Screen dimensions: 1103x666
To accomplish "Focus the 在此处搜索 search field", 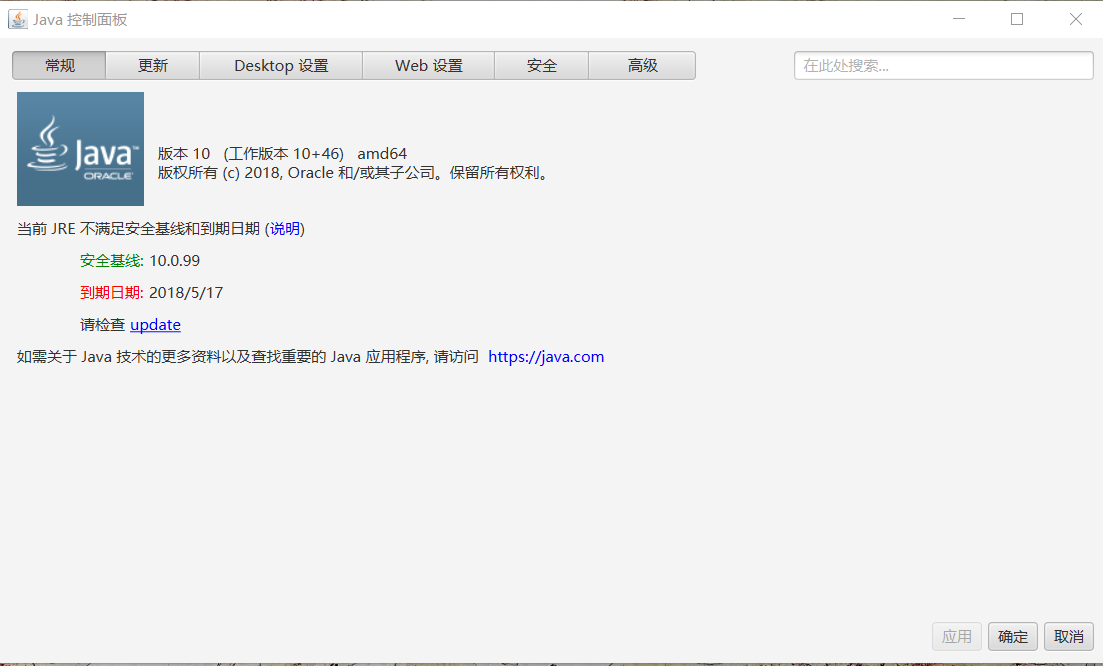I will (x=943, y=65).
